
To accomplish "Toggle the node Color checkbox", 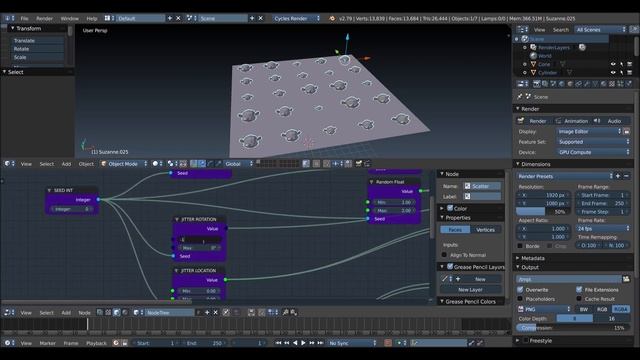I will (x=450, y=208).
